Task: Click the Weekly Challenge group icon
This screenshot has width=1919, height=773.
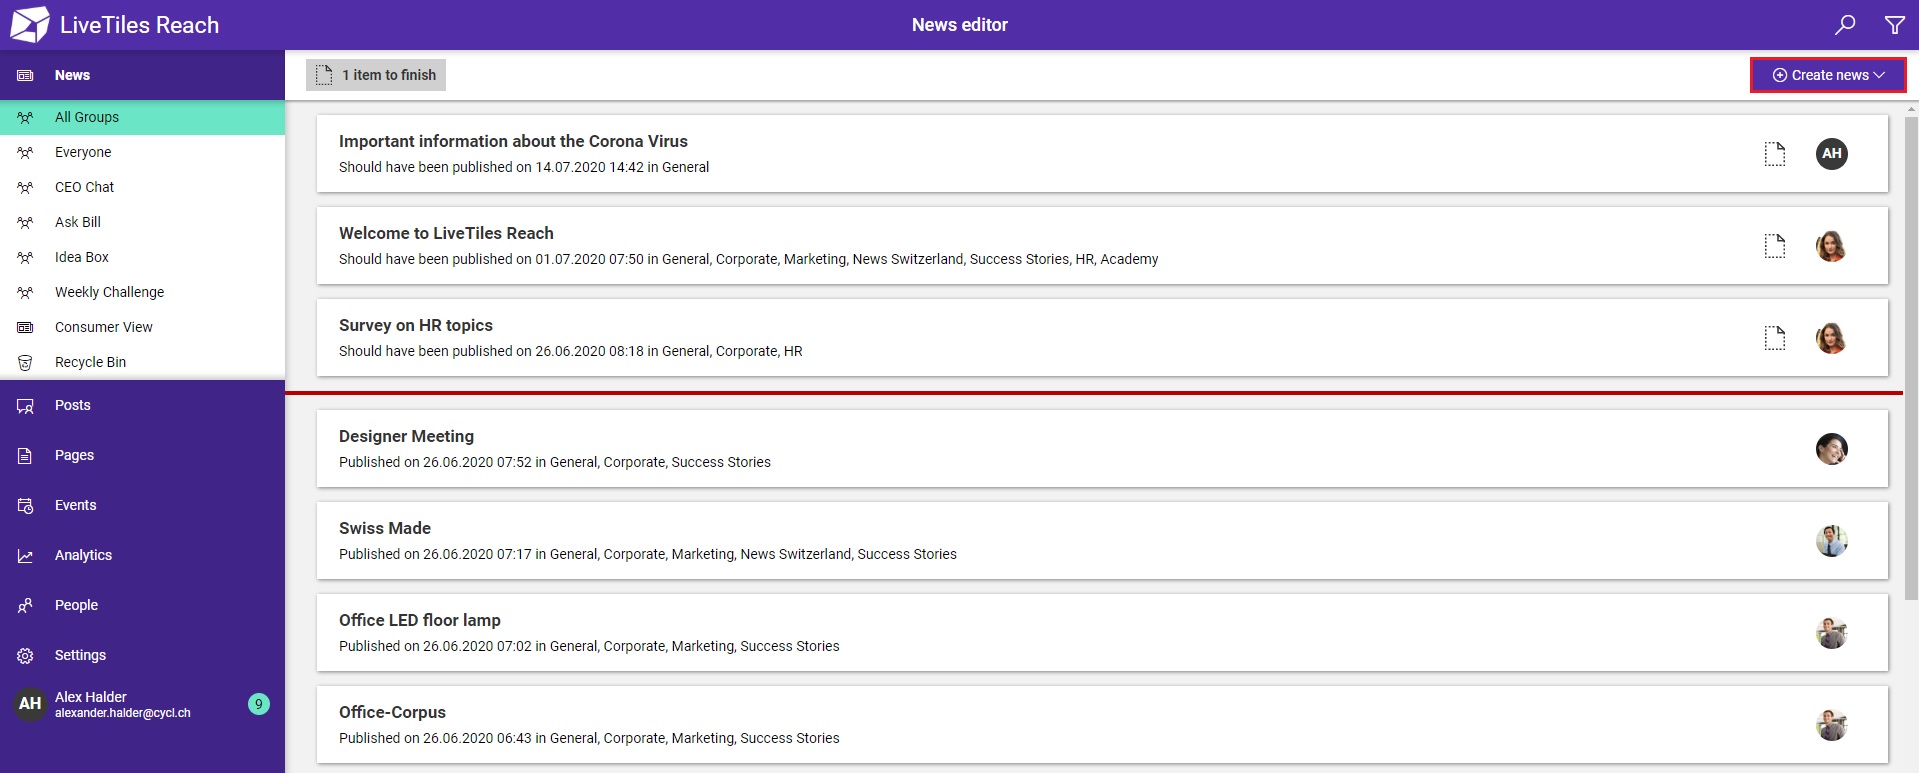Action: (25, 292)
